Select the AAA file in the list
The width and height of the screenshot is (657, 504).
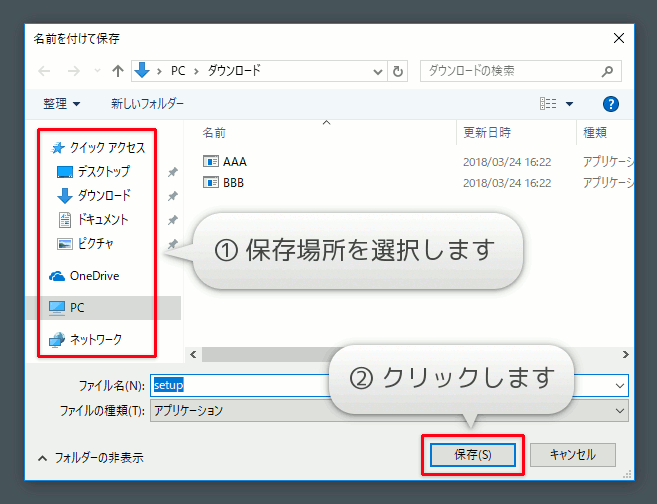click(234, 161)
